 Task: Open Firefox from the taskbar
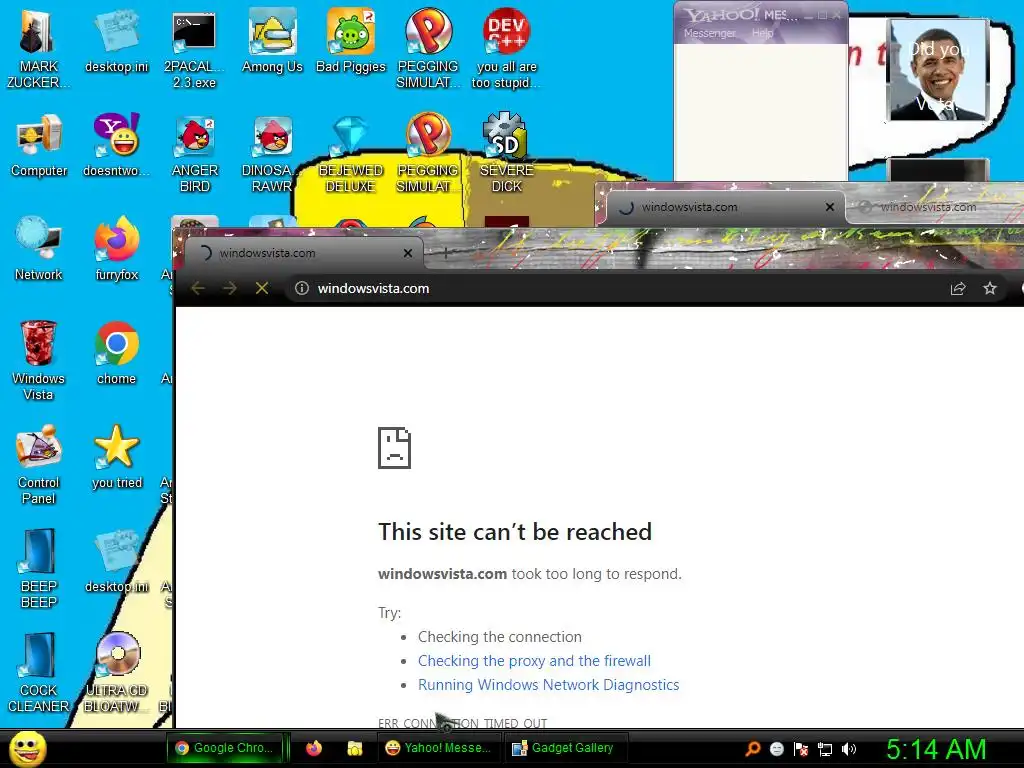coord(314,748)
